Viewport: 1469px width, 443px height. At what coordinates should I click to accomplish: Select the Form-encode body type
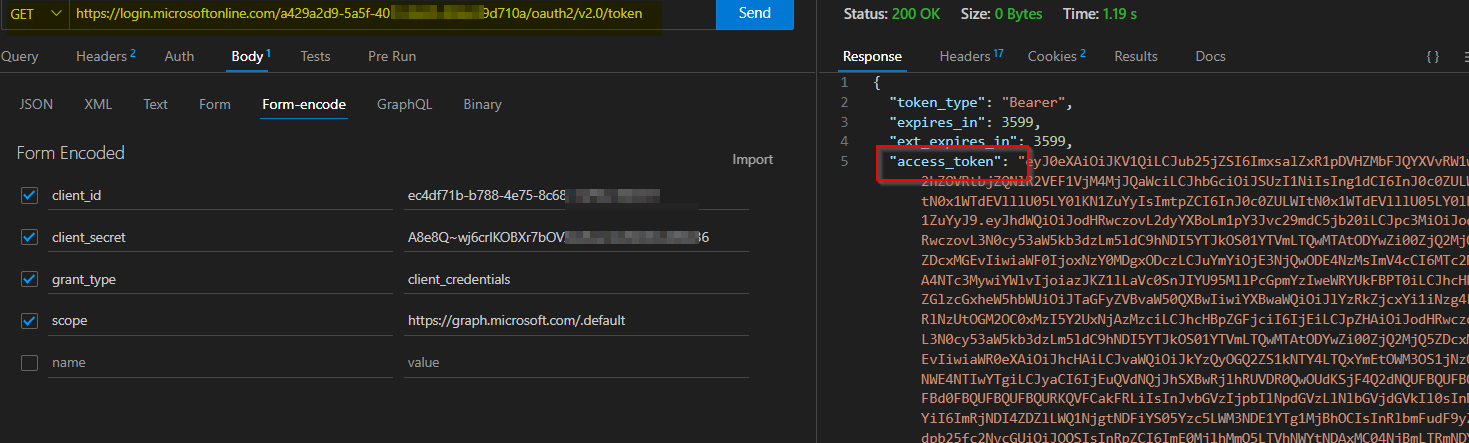tap(304, 104)
